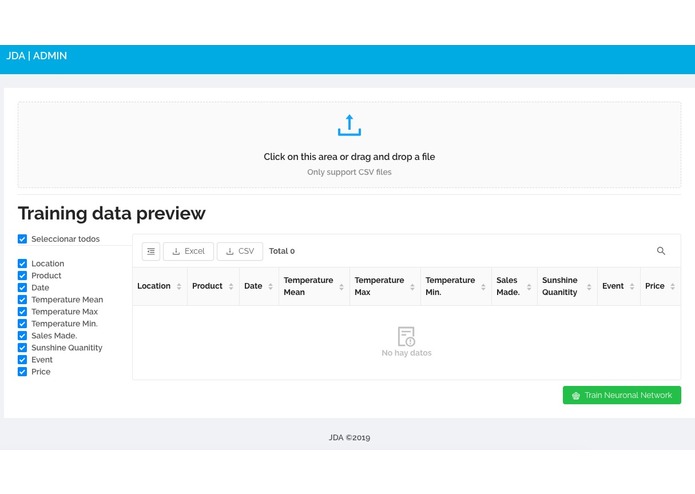The width and height of the screenshot is (695, 494).
Task: Open the table search magnifier icon
Action: click(661, 251)
